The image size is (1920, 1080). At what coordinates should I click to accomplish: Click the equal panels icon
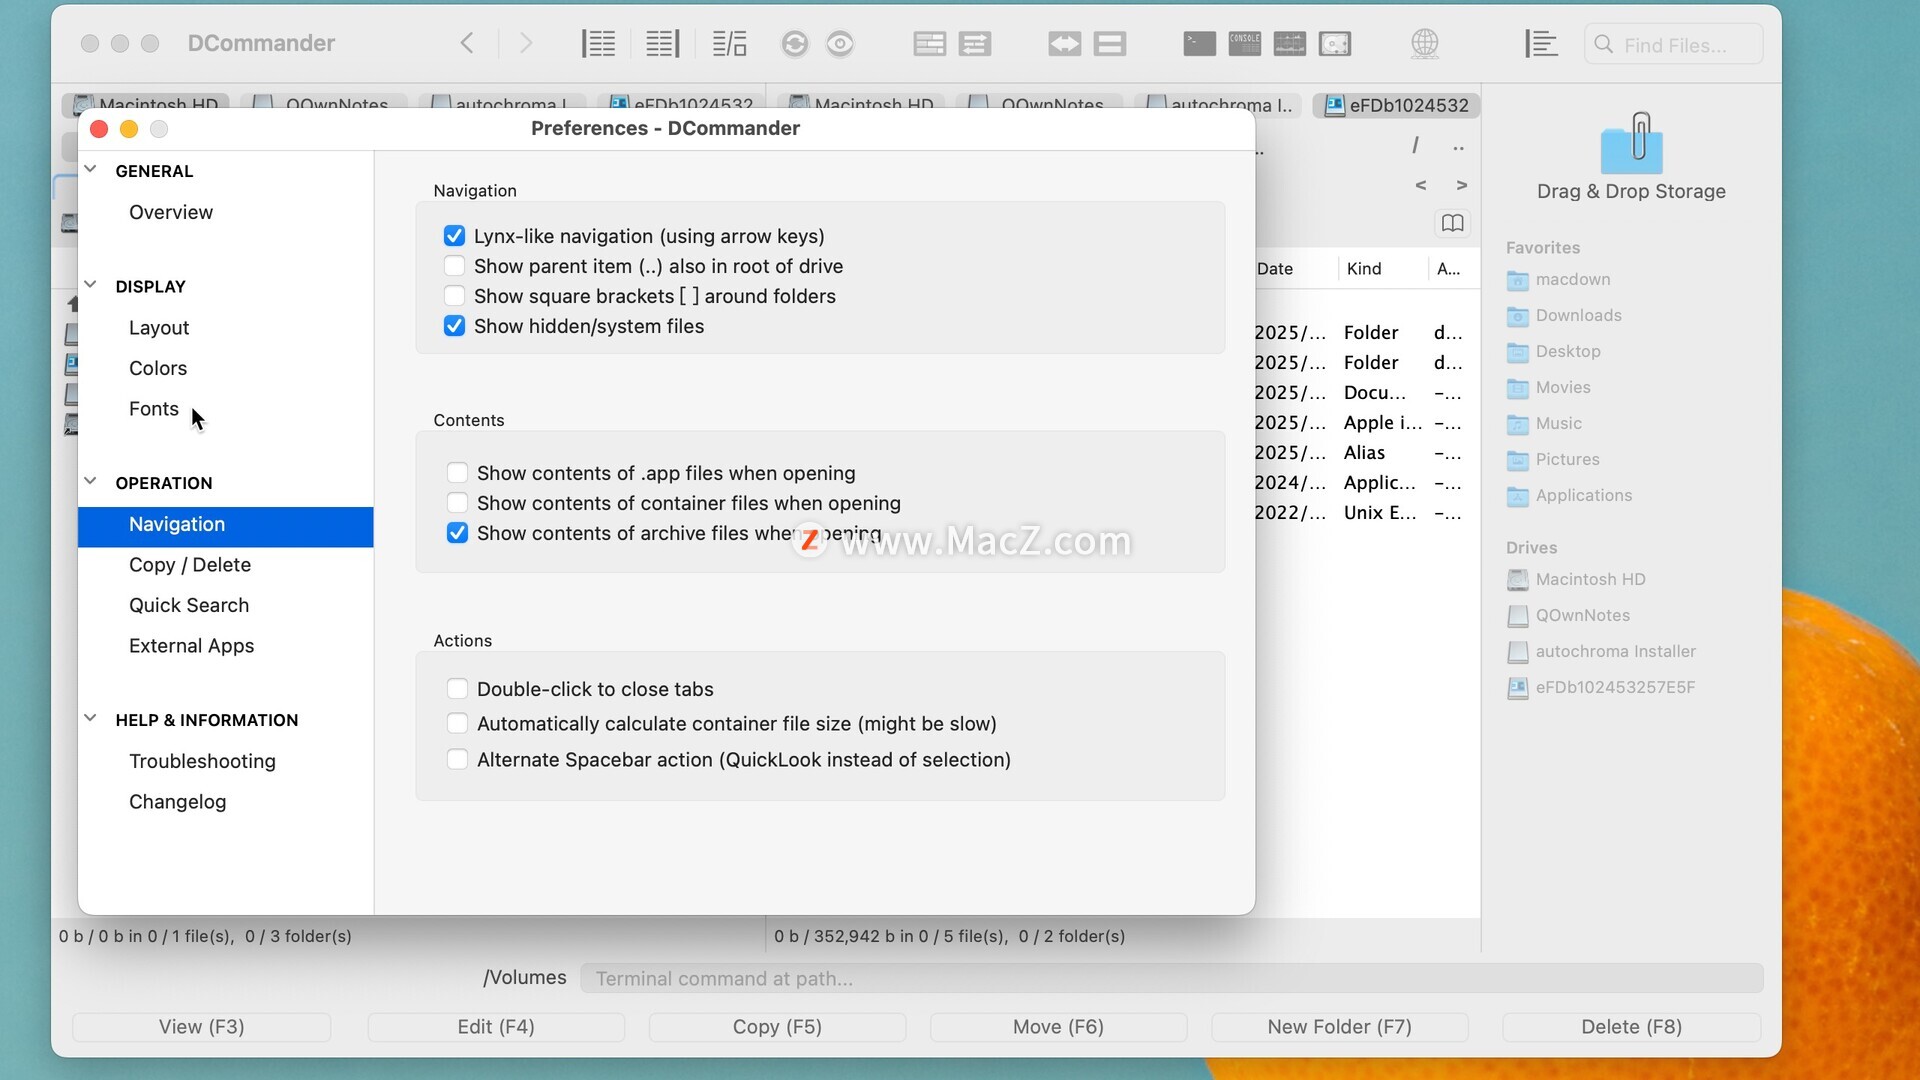1109,44
